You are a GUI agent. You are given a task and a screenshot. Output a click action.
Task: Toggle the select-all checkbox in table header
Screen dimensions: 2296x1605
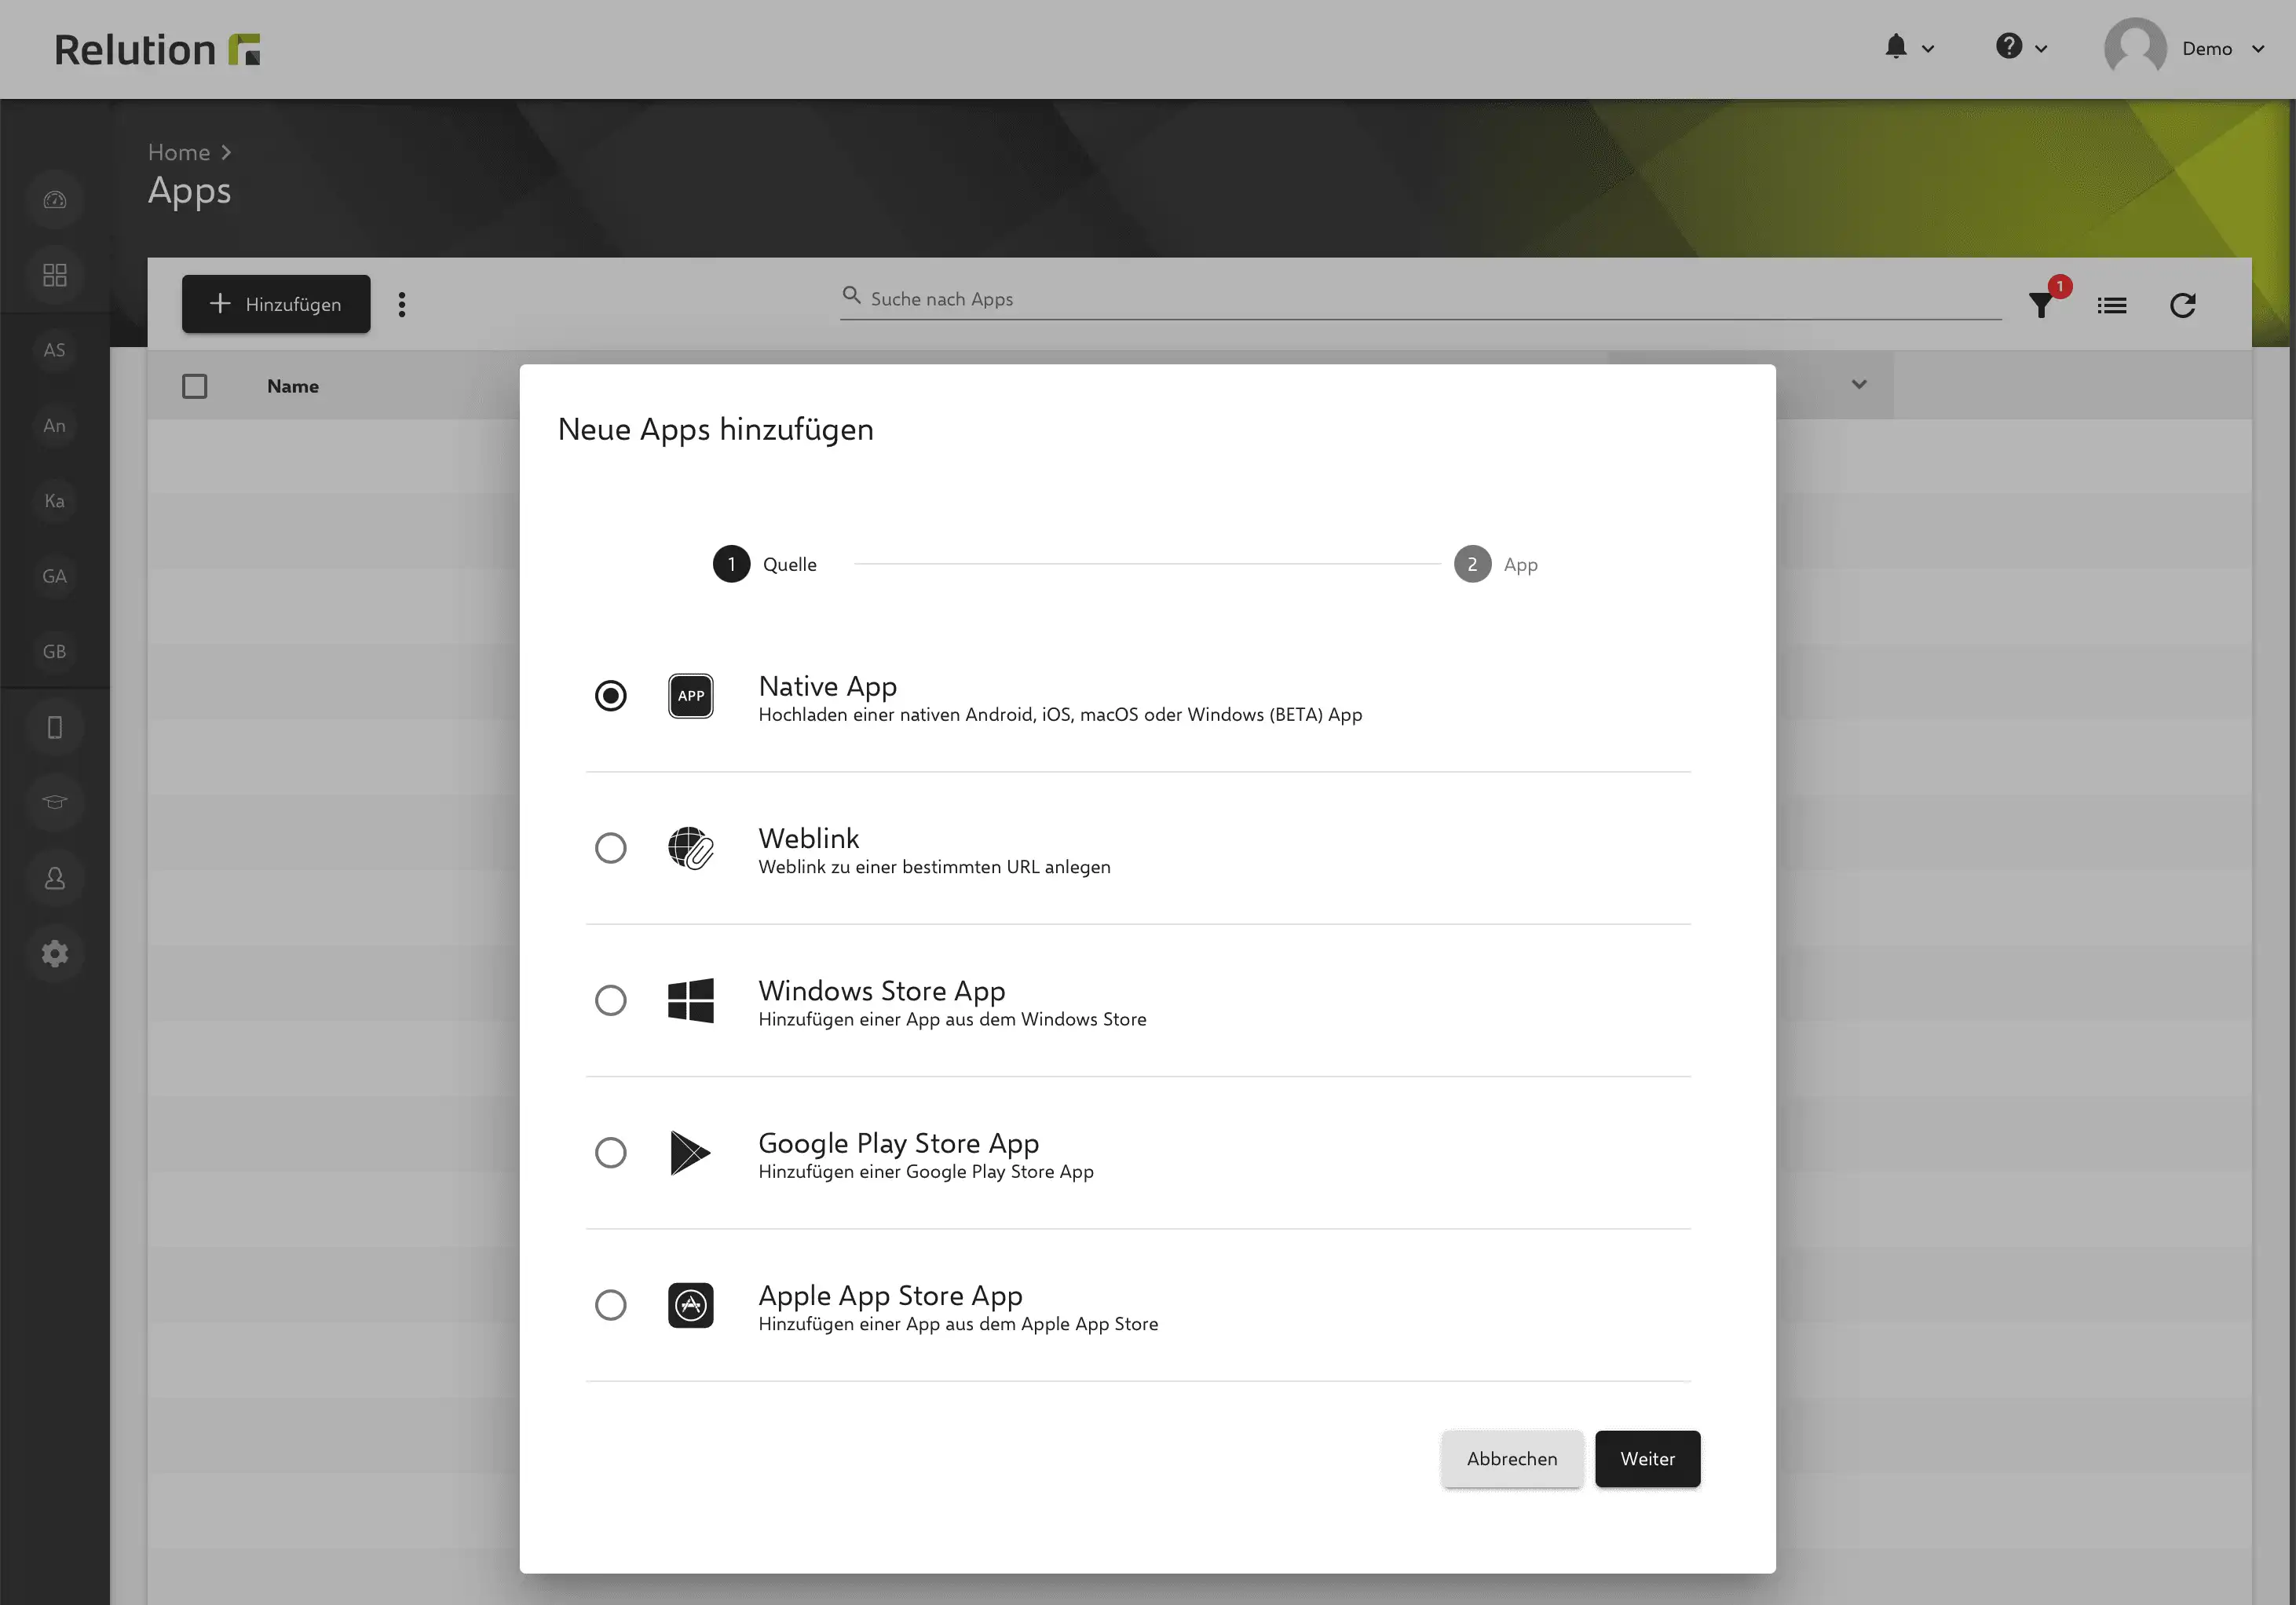[195, 386]
